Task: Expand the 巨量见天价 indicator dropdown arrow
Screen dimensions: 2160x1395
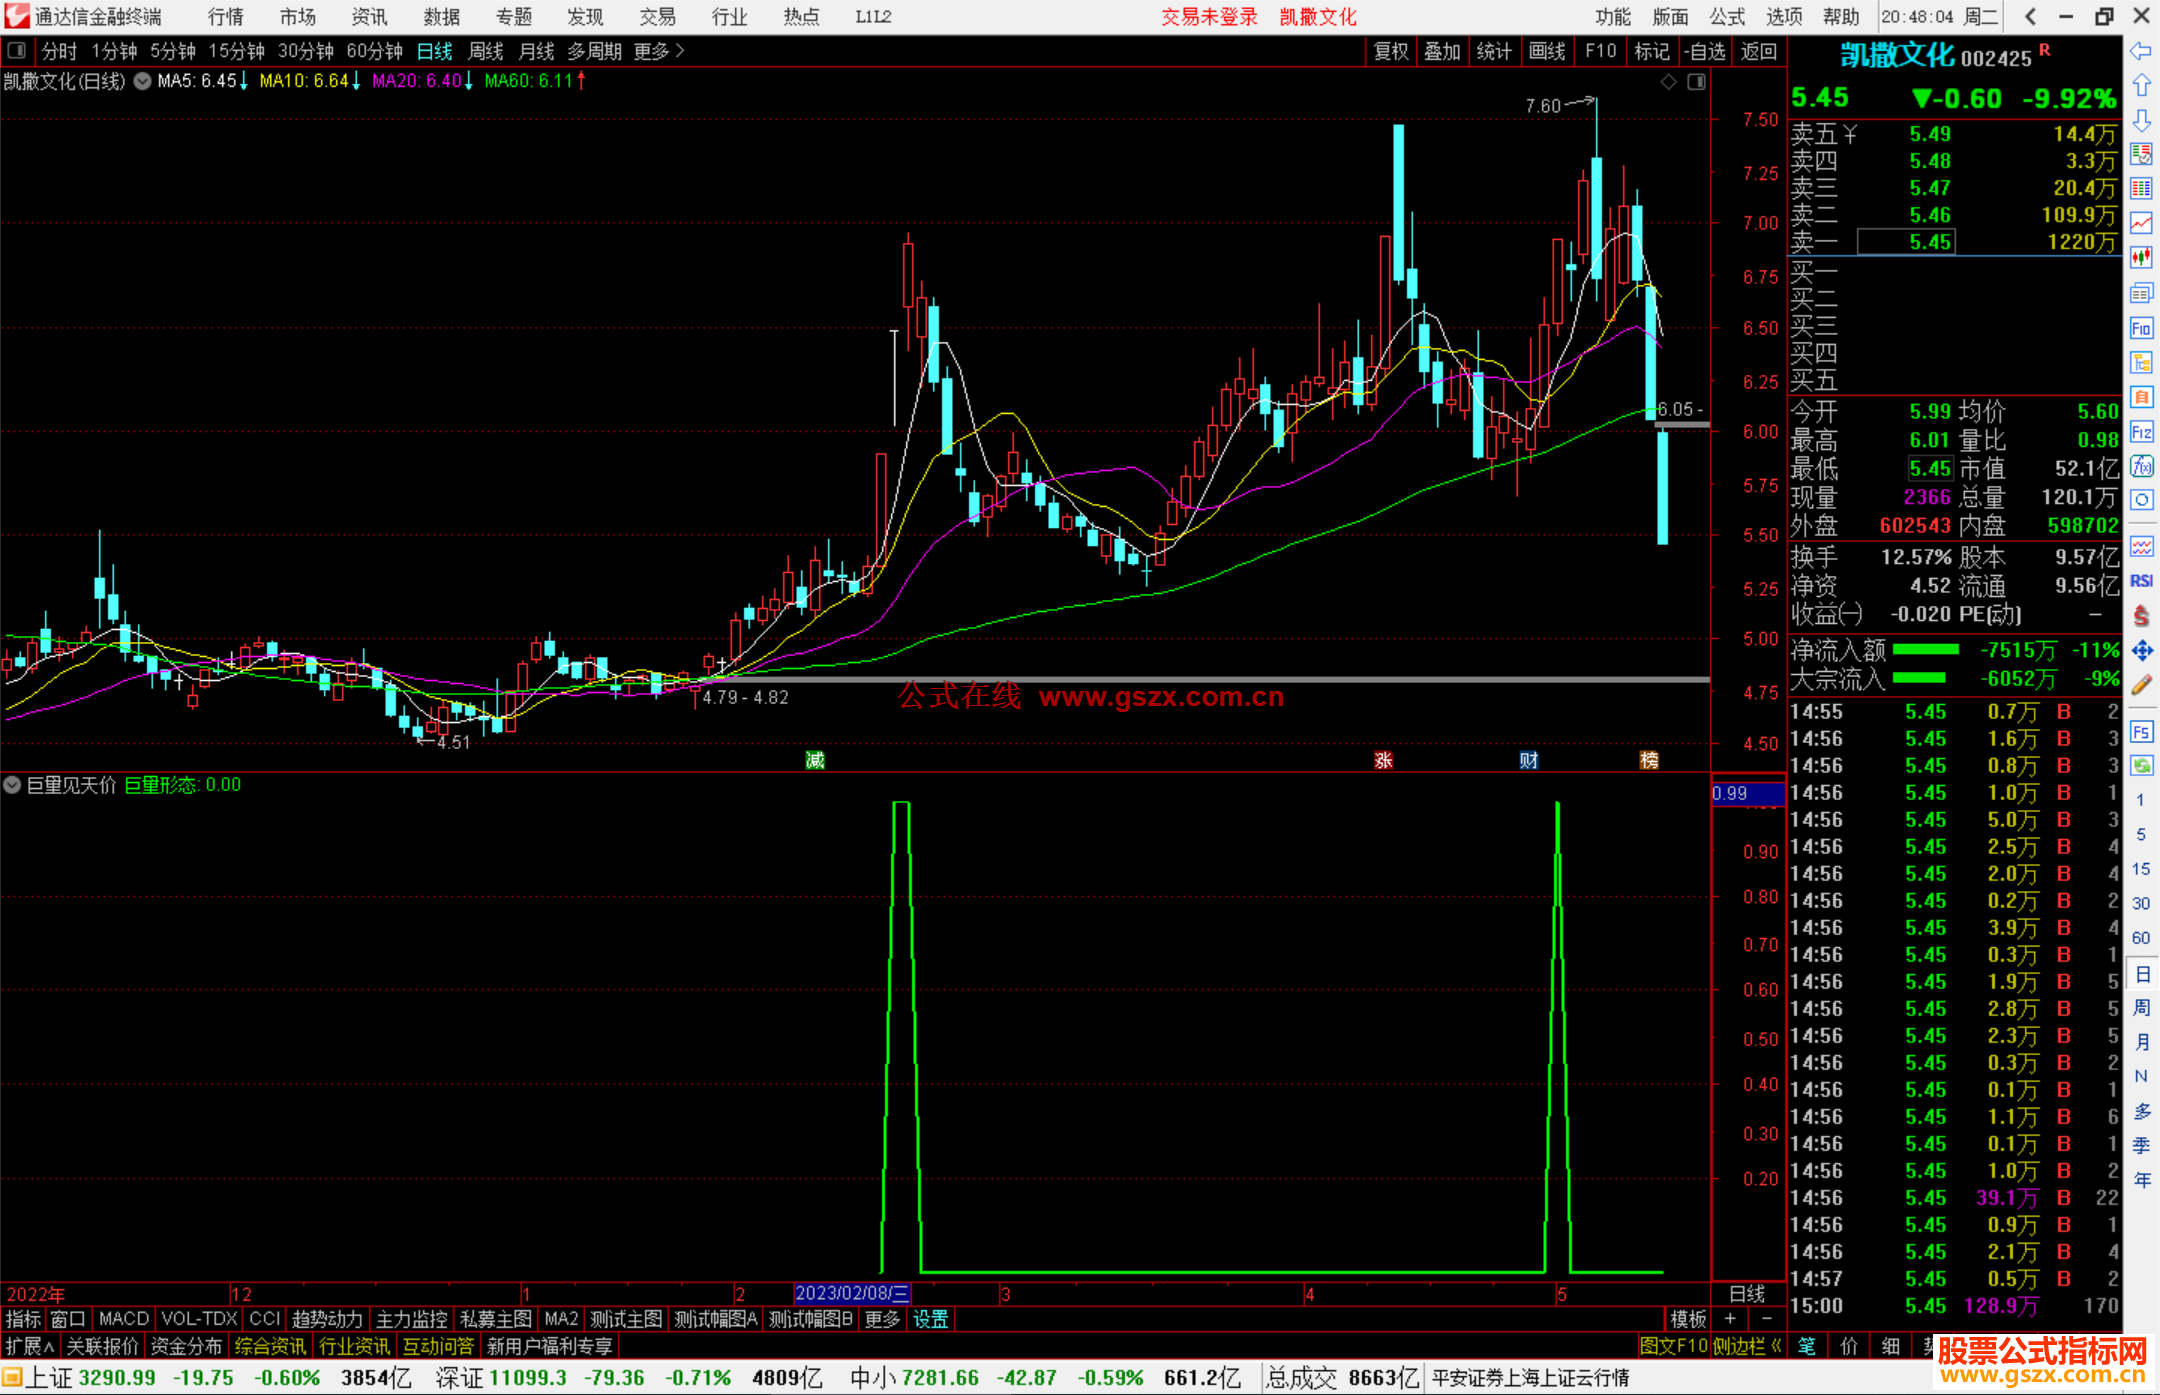Action: [12, 786]
